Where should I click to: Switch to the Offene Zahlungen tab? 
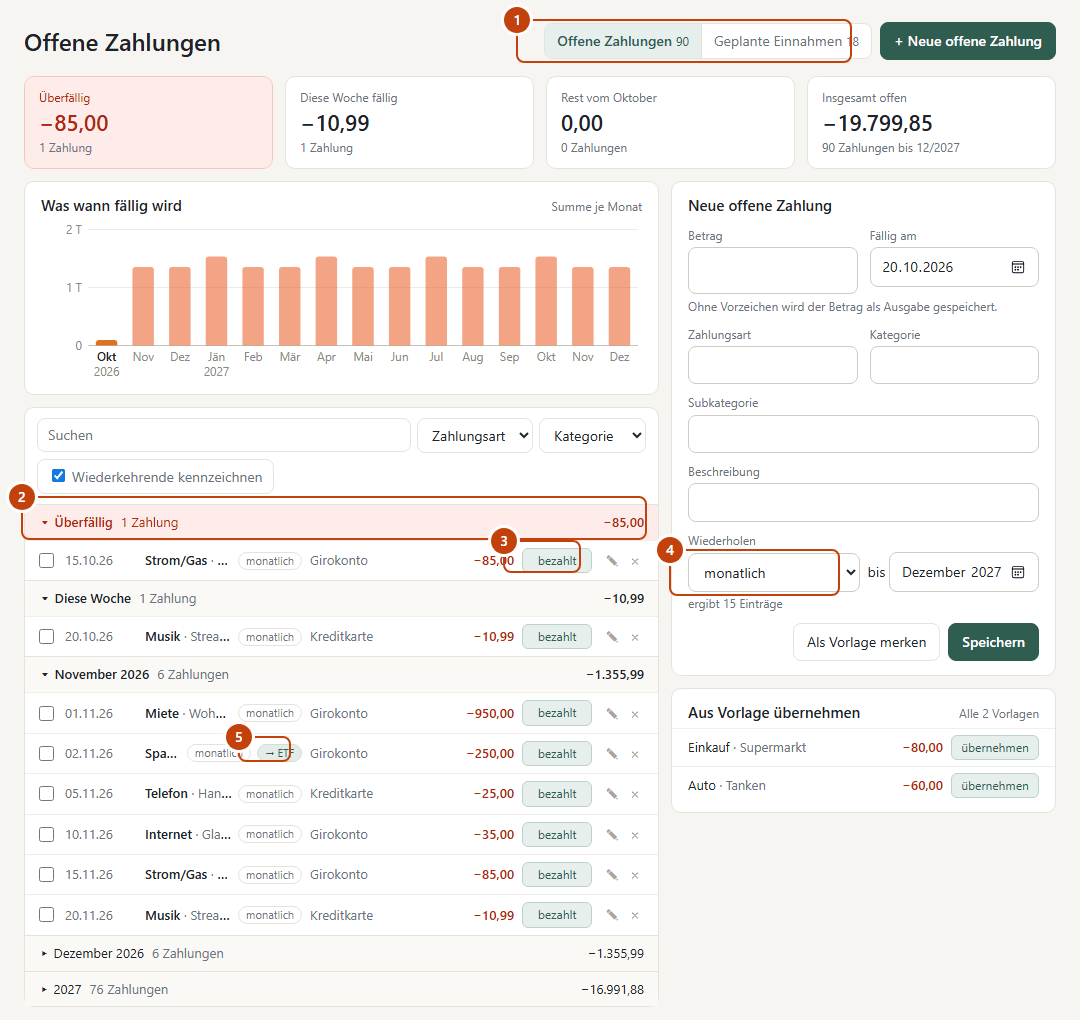[623, 41]
